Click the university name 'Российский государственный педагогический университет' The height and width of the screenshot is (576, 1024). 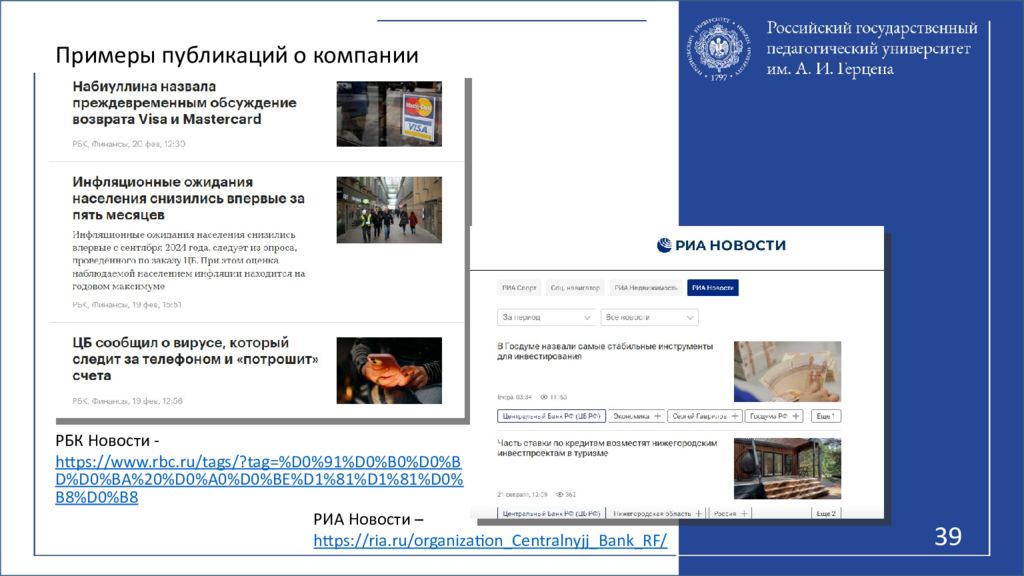pos(872,48)
